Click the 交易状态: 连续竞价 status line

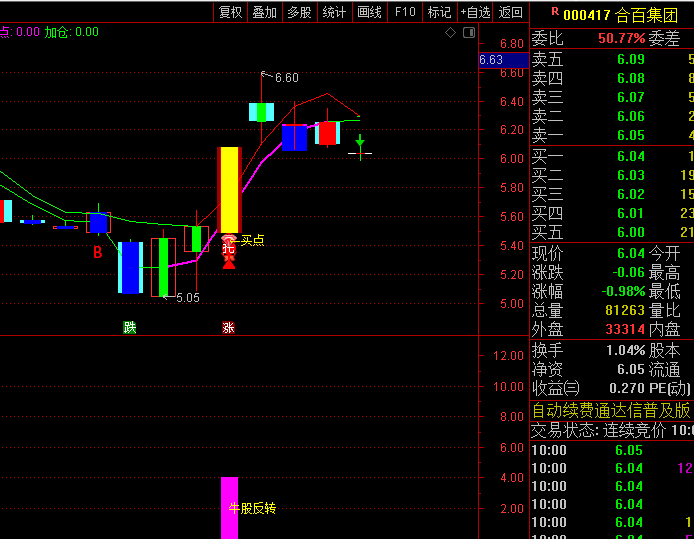612,430
